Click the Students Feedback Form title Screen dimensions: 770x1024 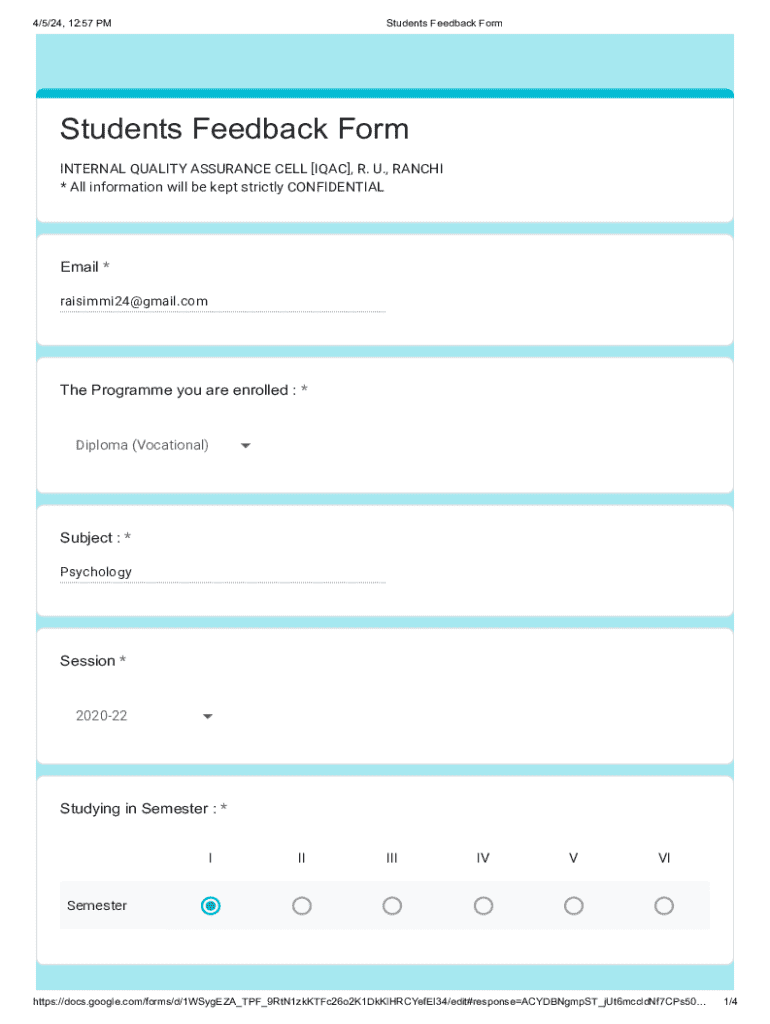[x=234, y=129]
